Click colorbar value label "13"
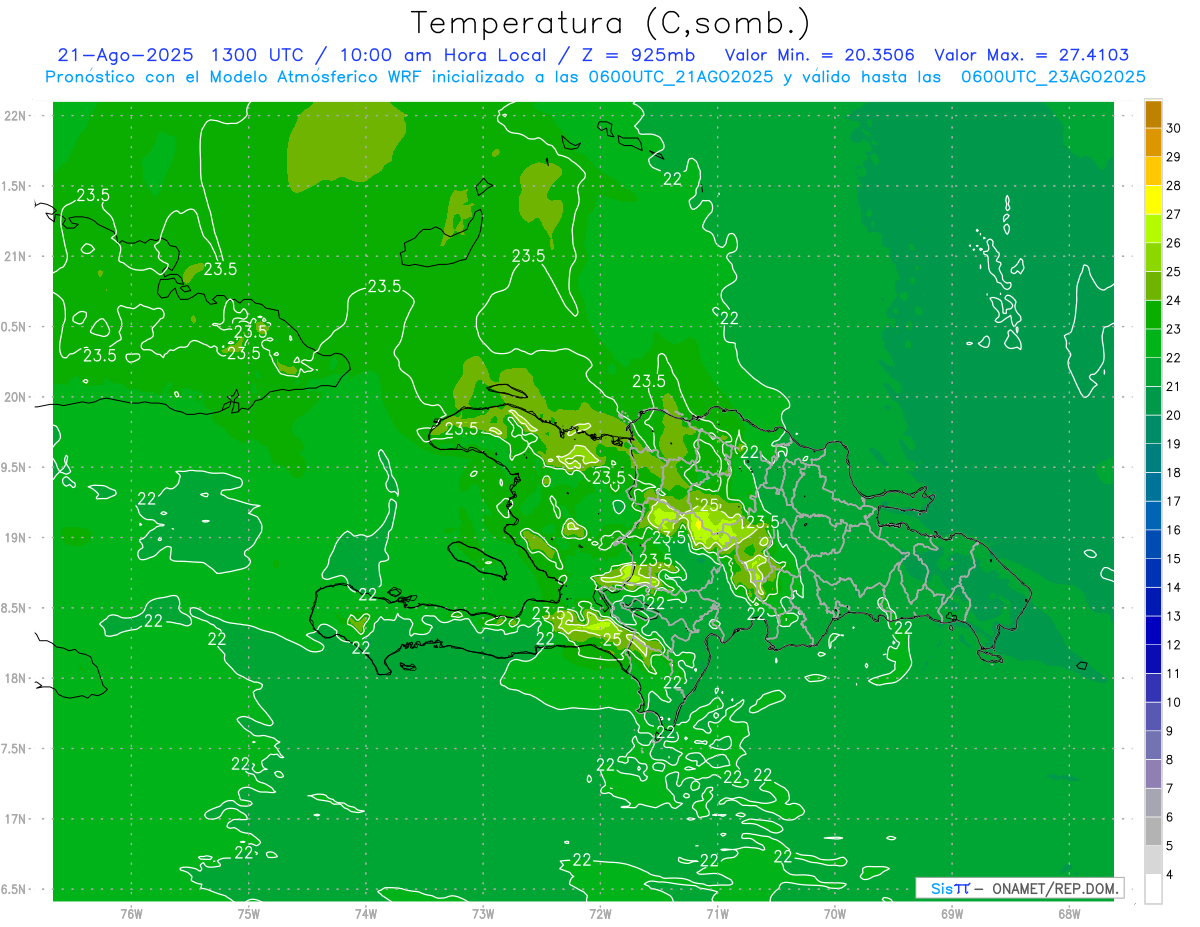The image size is (1200, 927). click(x=1174, y=616)
